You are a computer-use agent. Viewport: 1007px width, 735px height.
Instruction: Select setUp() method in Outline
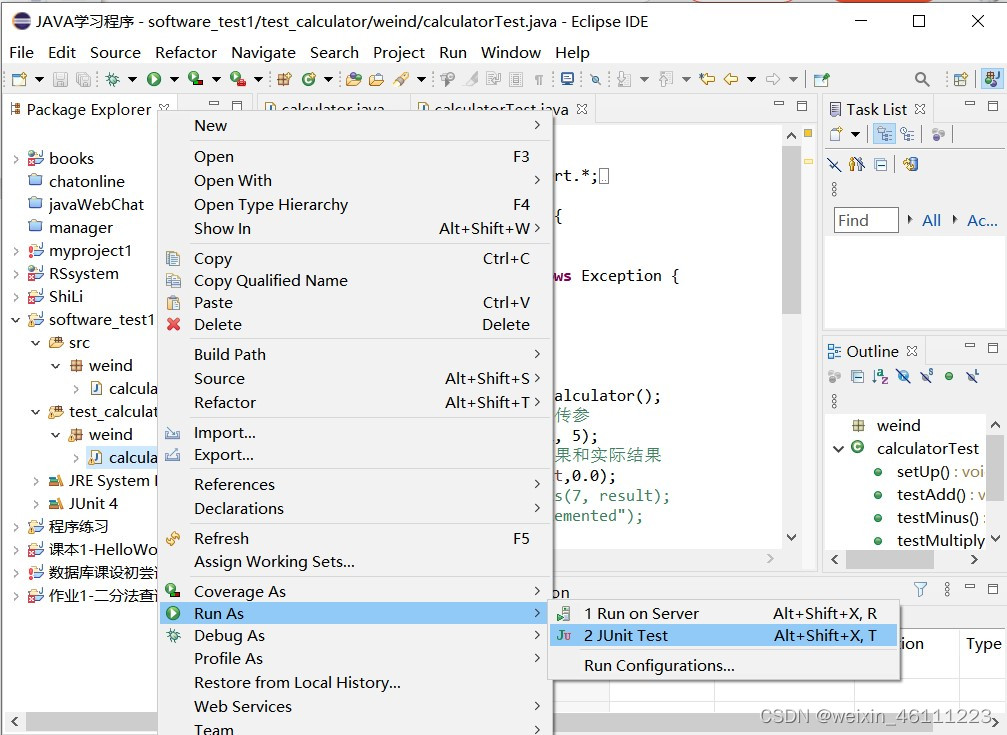click(923, 472)
